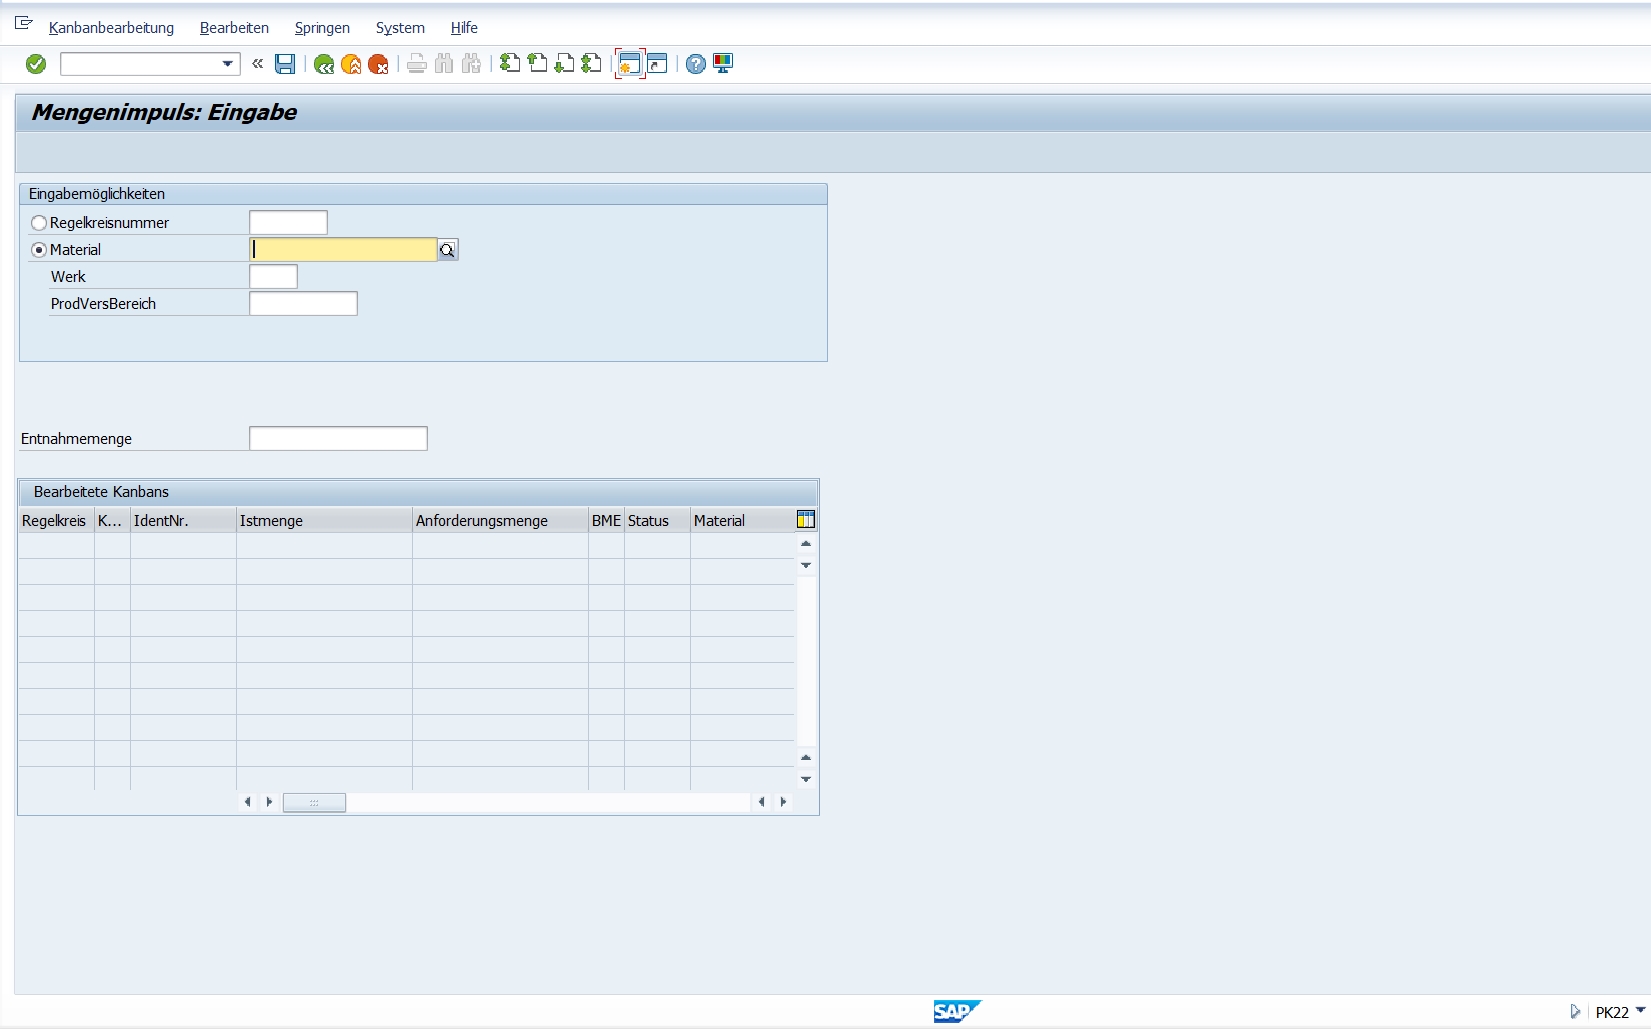Click the orange Exit icon
Viewport: 1651px width, 1029px height.
(x=351, y=64)
